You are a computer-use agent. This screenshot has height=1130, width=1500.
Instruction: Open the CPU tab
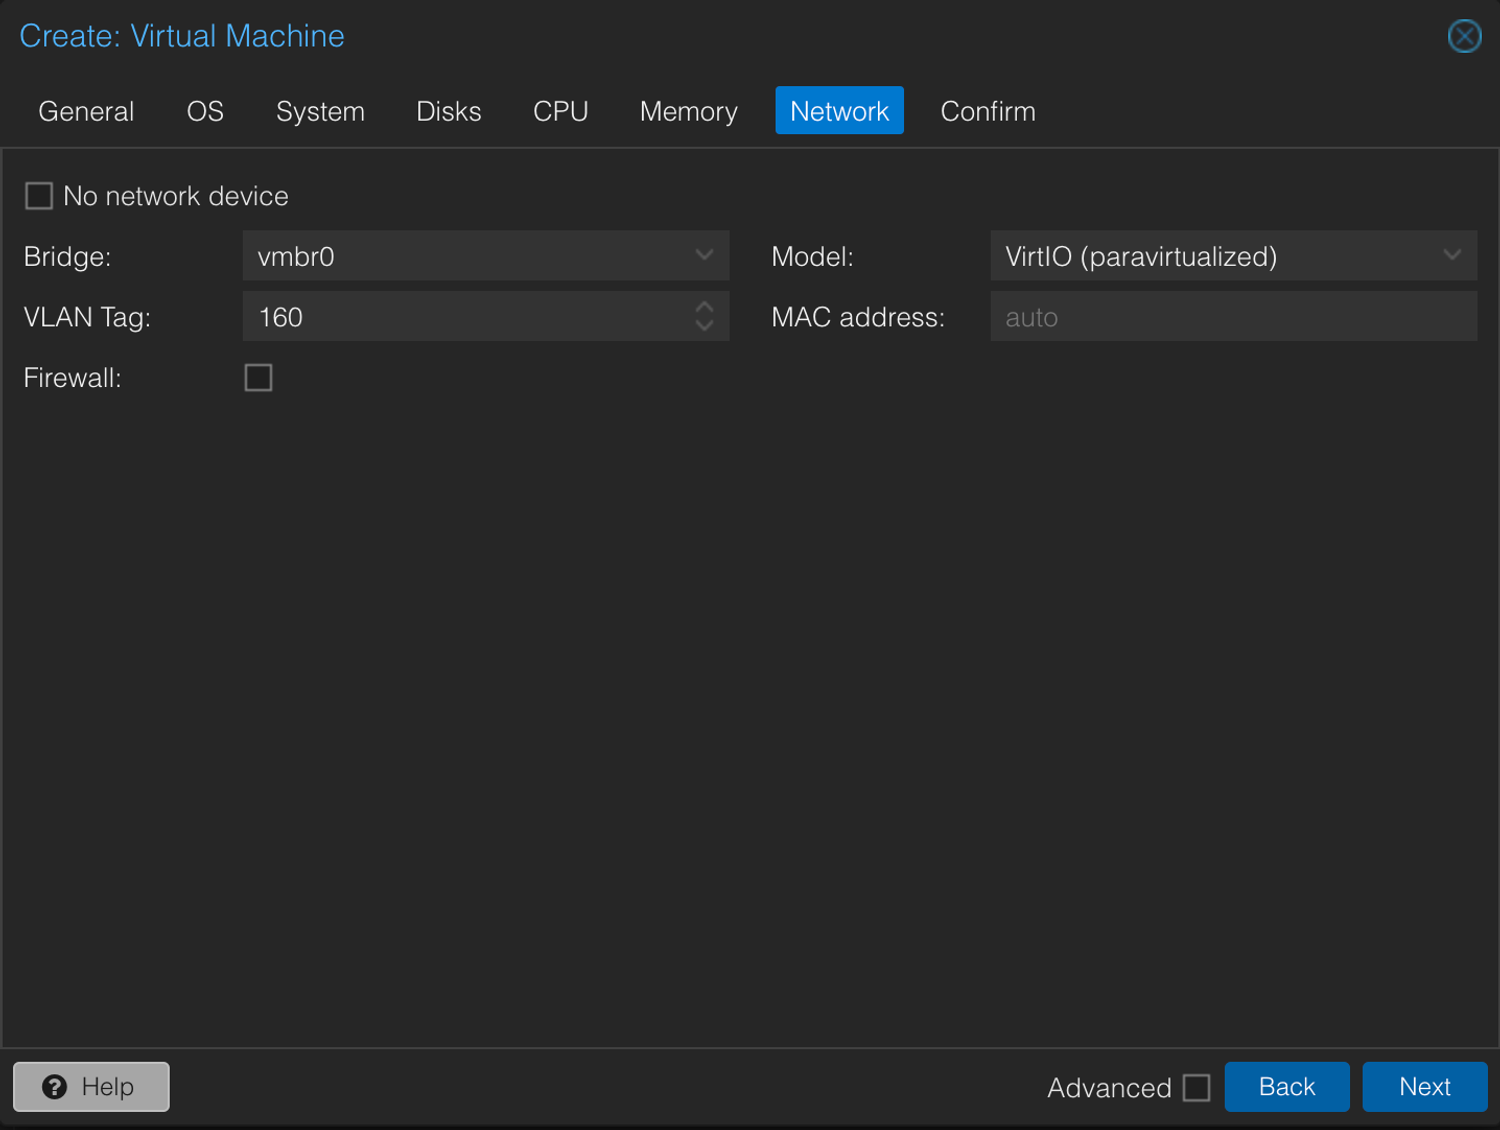click(x=560, y=111)
